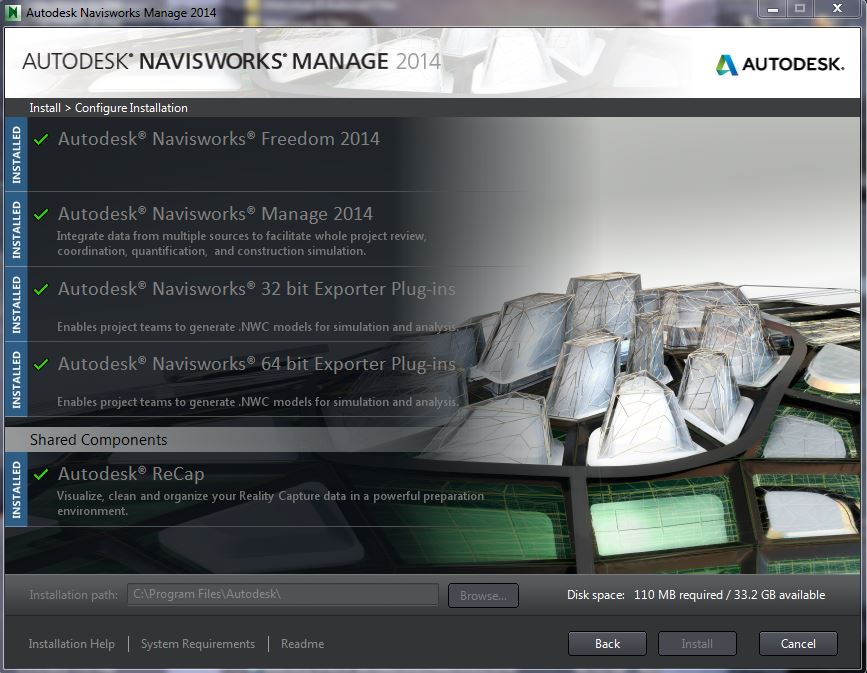Open the Browse dialog for installation path
The width and height of the screenshot is (867, 673).
tap(483, 595)
